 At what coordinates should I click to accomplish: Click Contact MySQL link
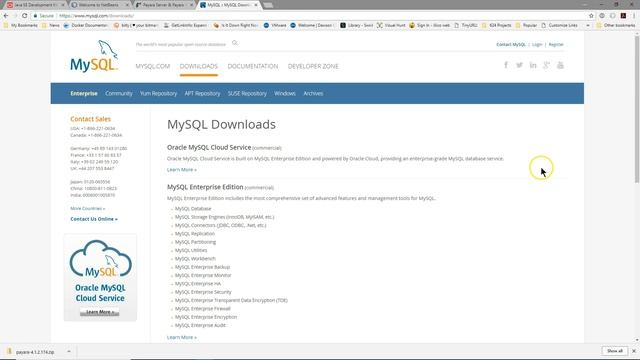click(511, 44)
